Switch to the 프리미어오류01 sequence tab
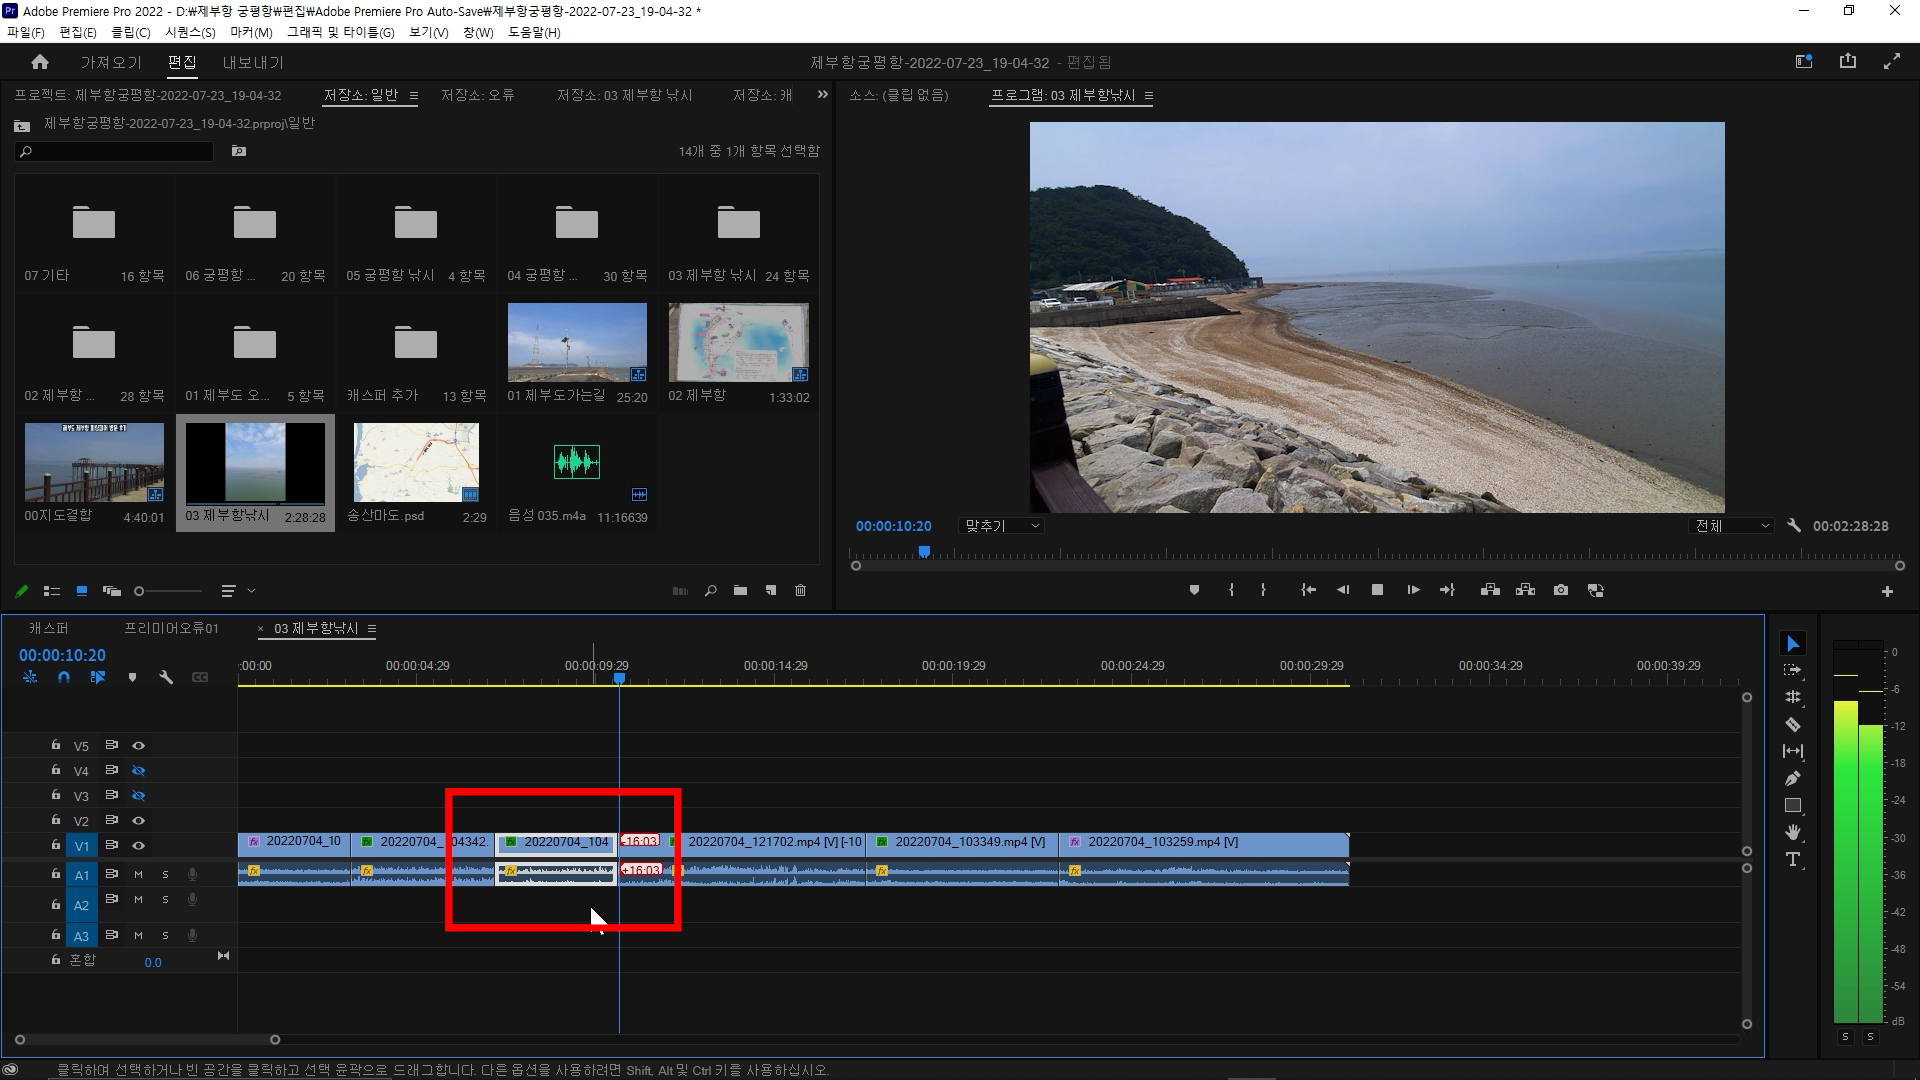 pyautogui.click(x=171, y=628)
